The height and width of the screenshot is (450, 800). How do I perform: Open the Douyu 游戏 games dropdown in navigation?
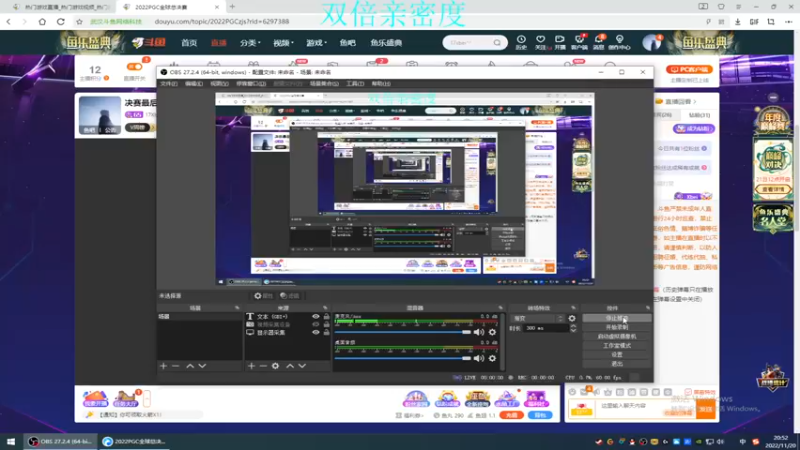[316, 43]
